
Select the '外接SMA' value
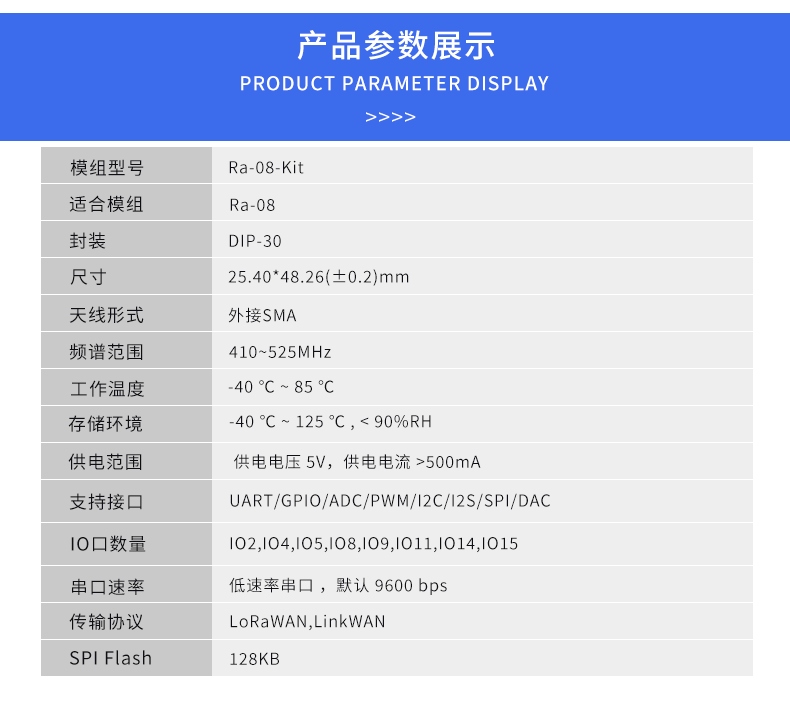[262, 315]
